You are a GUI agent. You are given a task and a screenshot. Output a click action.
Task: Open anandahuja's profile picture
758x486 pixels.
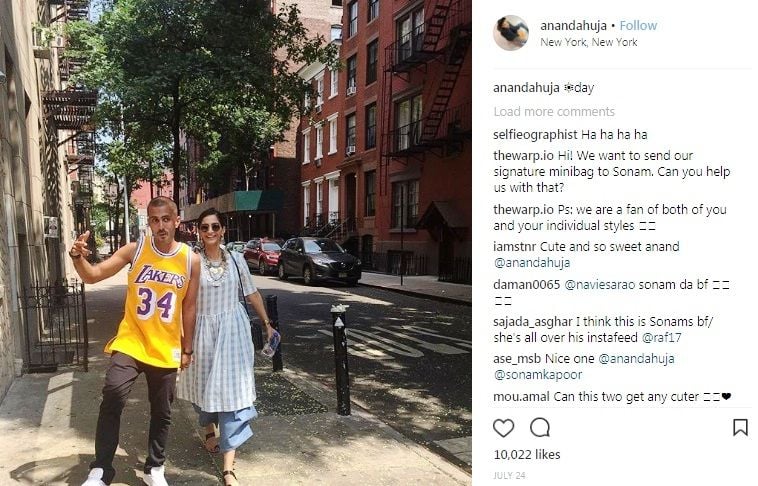[x=510, y=33]
